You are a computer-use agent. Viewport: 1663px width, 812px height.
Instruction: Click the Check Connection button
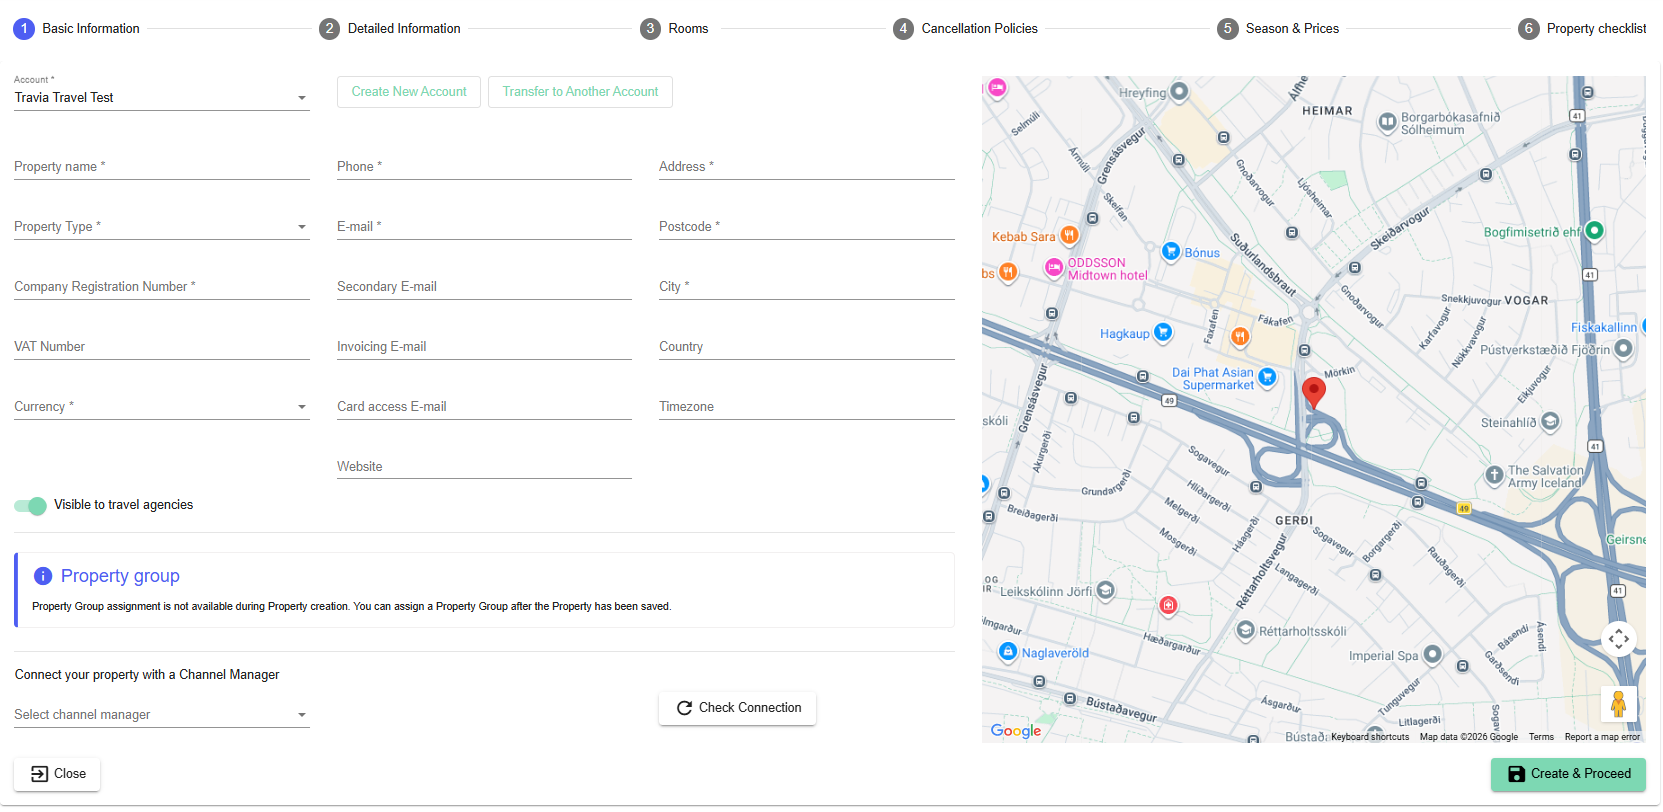(738, 708)
